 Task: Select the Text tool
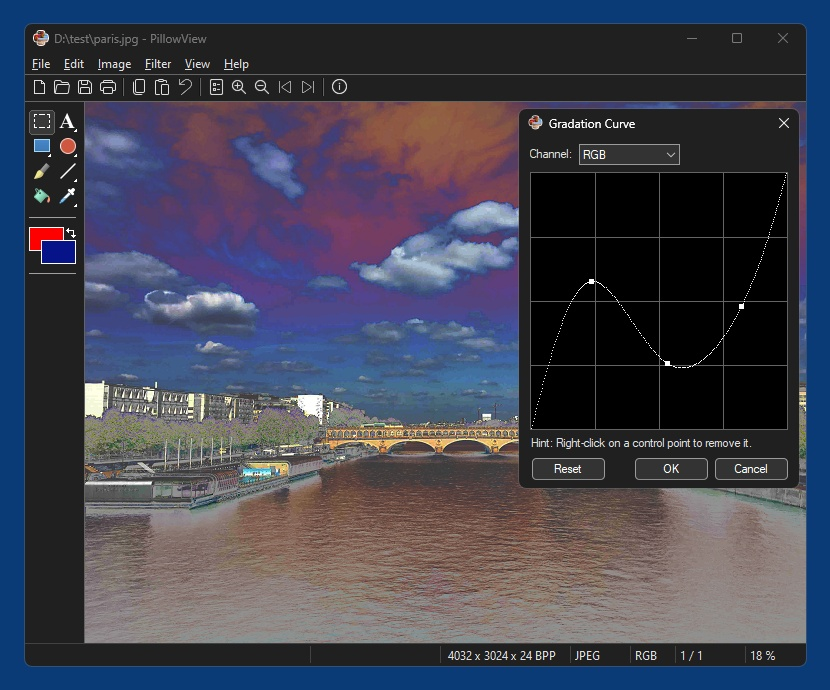click(x=67, y=121)
